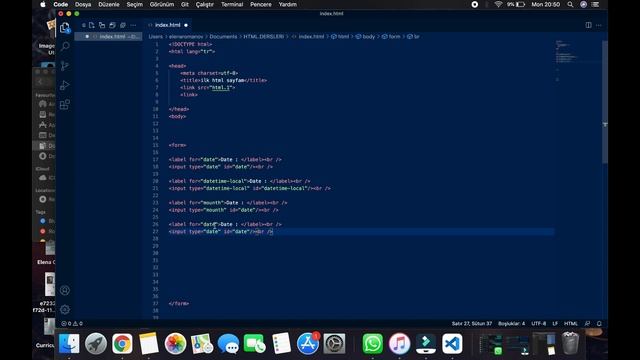Open editor More Actions ellipsis
This screenshot has width=640, height=360.
(x=599, y=25)
